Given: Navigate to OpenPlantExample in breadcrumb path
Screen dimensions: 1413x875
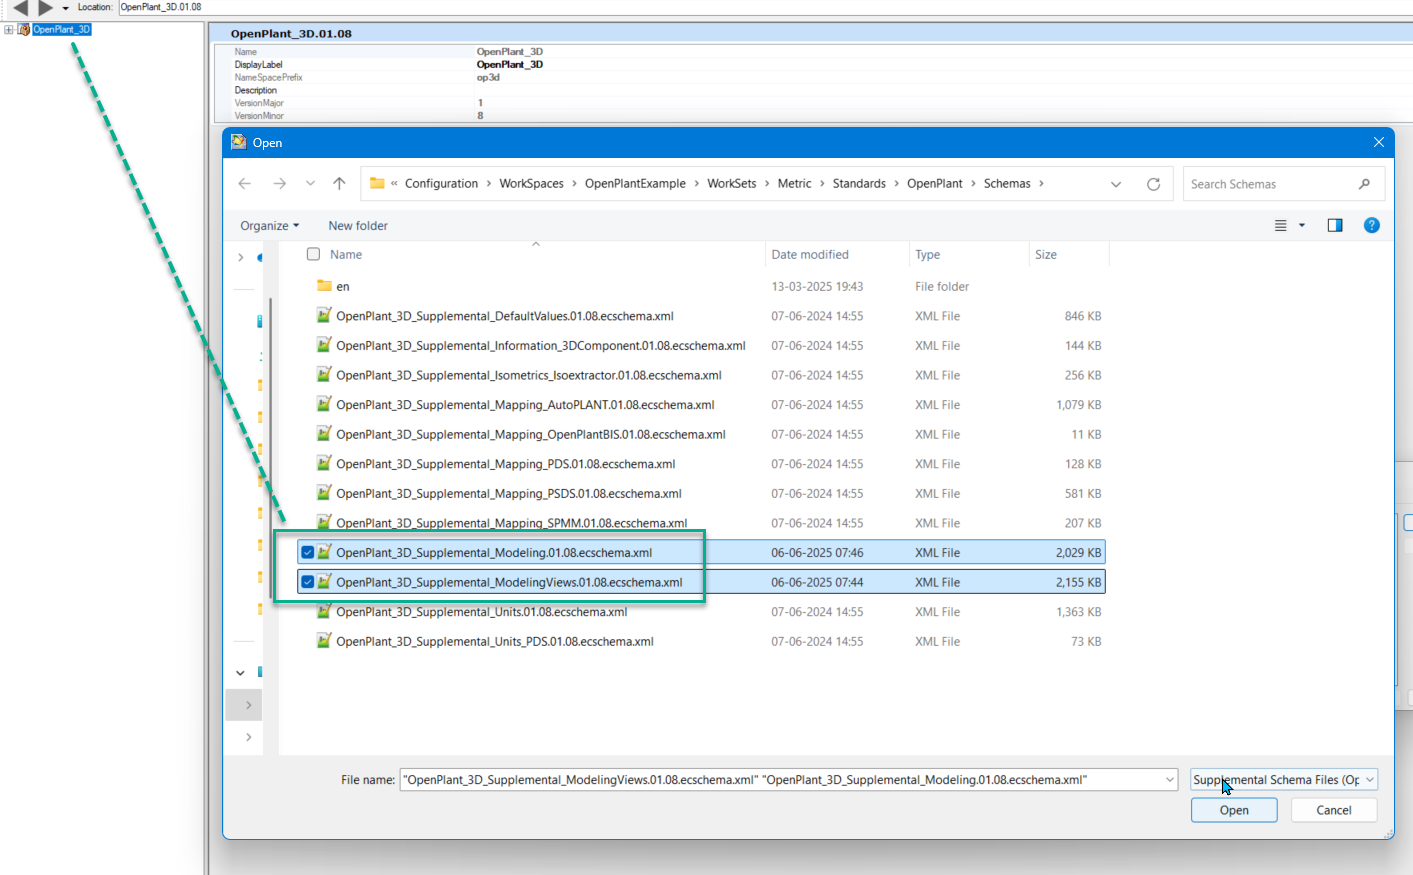Looking at the screenshot, I should [x=635, y=184].
